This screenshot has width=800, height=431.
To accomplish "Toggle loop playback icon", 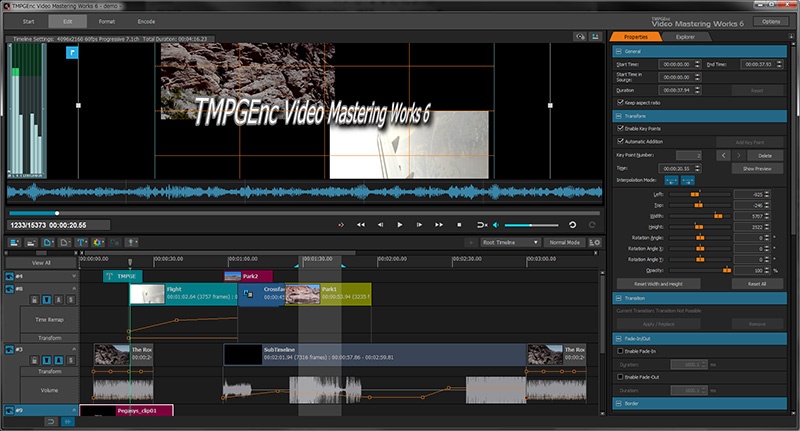I will (482, 225).
